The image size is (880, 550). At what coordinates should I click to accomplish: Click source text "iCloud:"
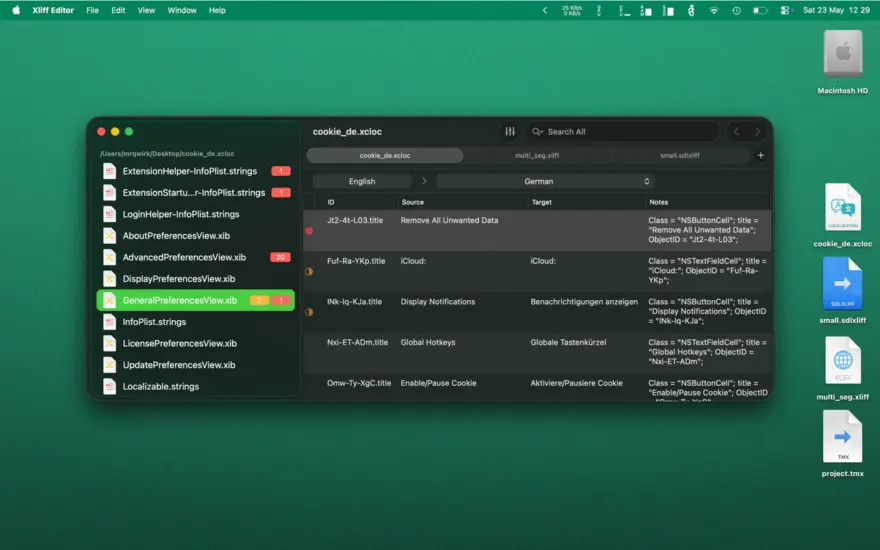click(x=413, y=261)
